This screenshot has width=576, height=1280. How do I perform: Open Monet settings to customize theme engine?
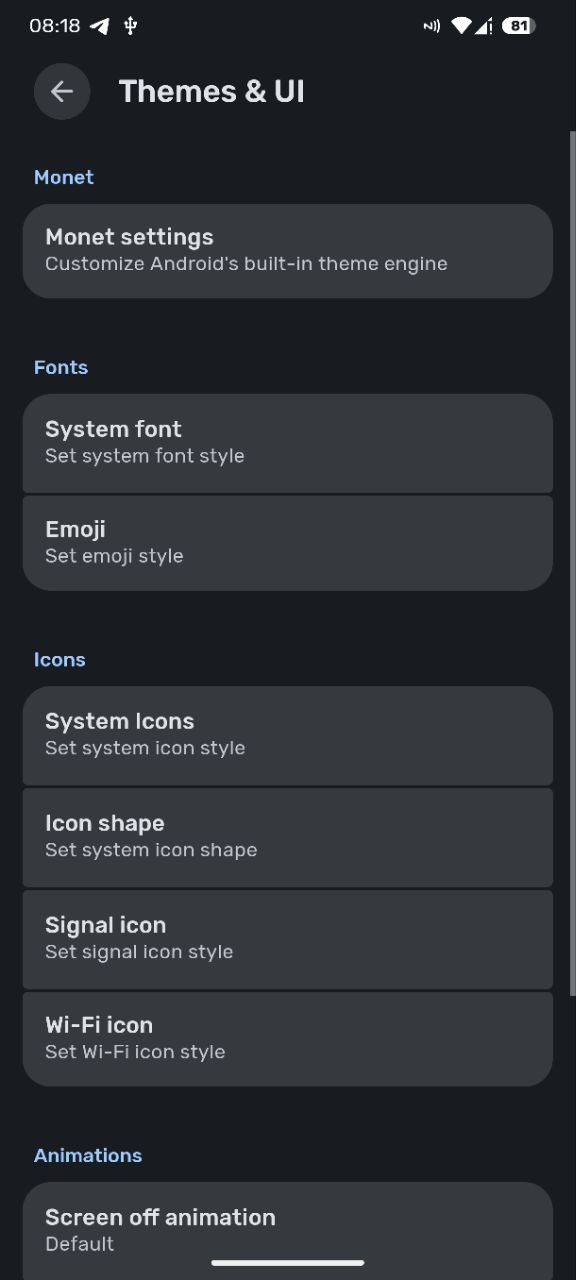point(288,250)
